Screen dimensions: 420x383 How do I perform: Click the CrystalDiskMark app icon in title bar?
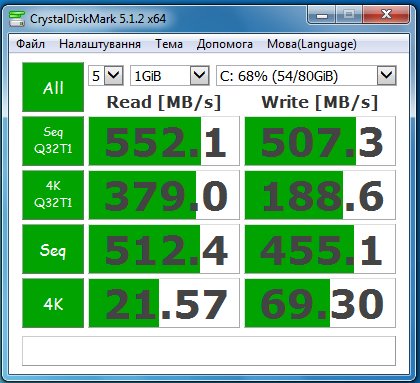pyautogui.click(x=17, y=19)
